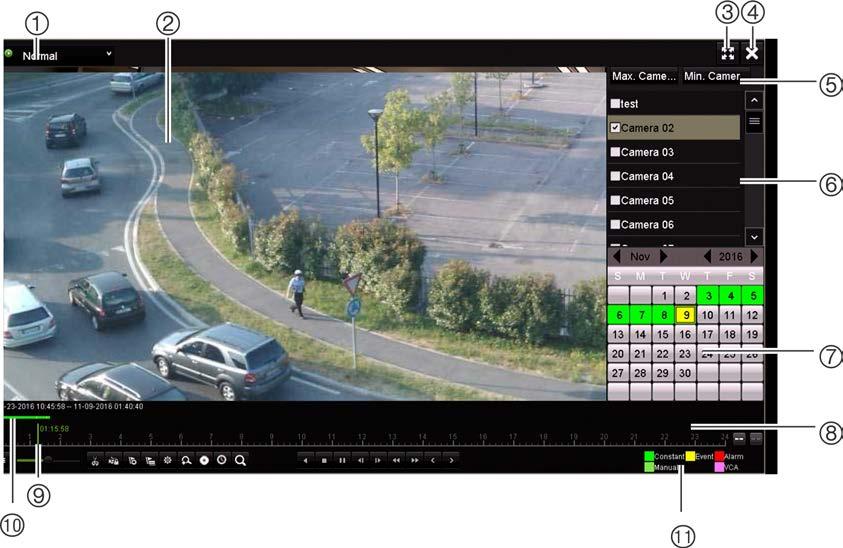Fast forward the recording

[x=415, y=460]
